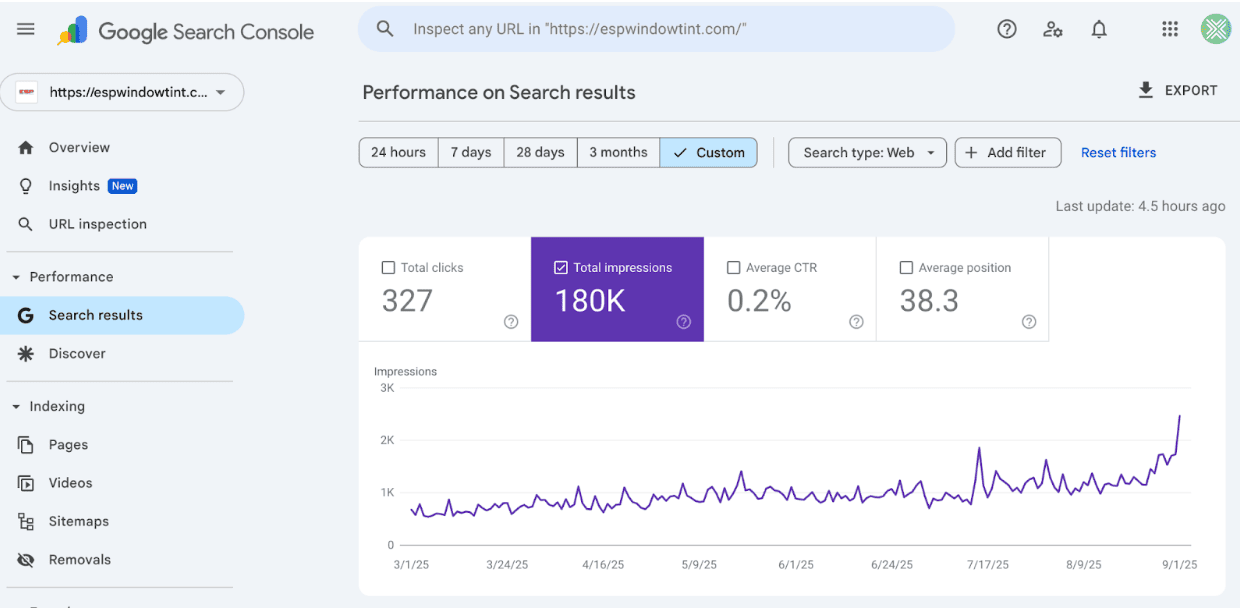Click the Reset filters link
The image size is (1240, 608).
1118,153
